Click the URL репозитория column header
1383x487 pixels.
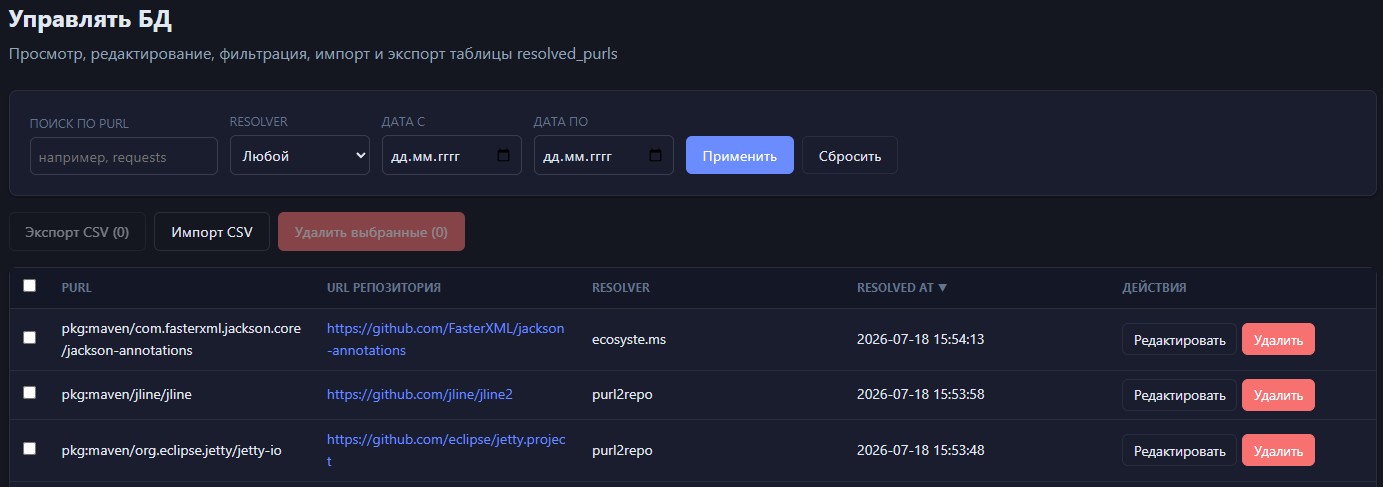(x=384, y=287)
